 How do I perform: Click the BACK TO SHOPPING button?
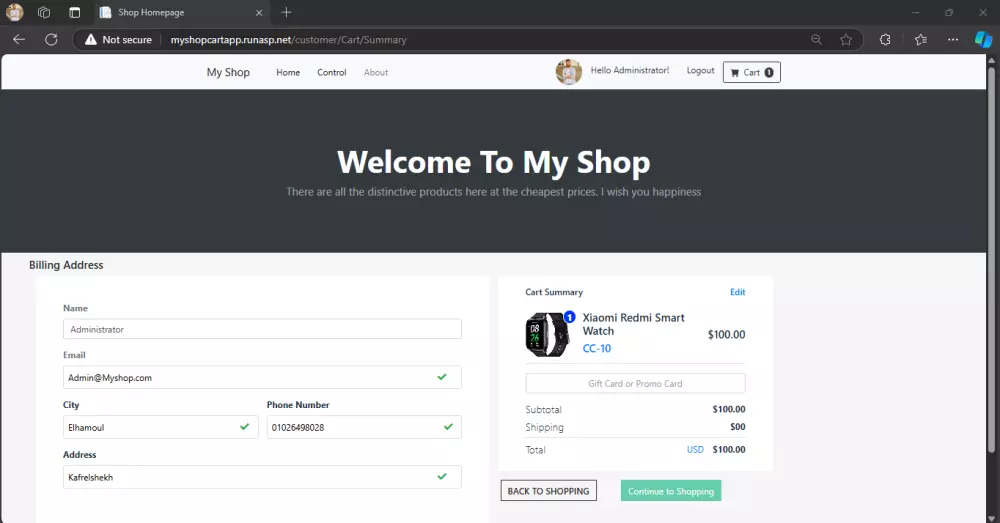pyautogui.click(x=548, y=490)
